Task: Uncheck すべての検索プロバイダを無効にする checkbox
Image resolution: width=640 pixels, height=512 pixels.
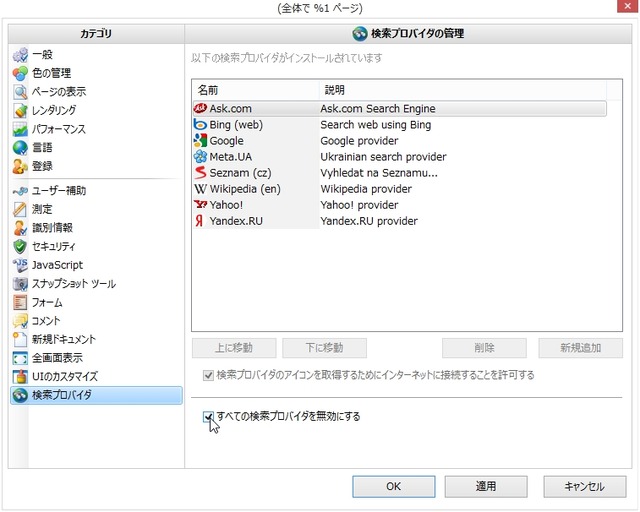Action: tap(208, 417)
